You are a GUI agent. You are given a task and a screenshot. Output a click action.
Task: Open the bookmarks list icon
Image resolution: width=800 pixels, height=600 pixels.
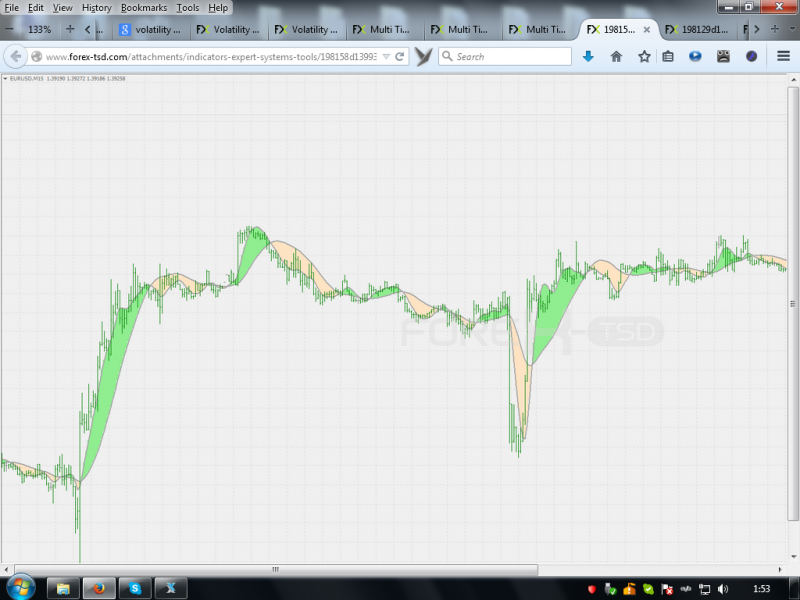pos(668,56)
